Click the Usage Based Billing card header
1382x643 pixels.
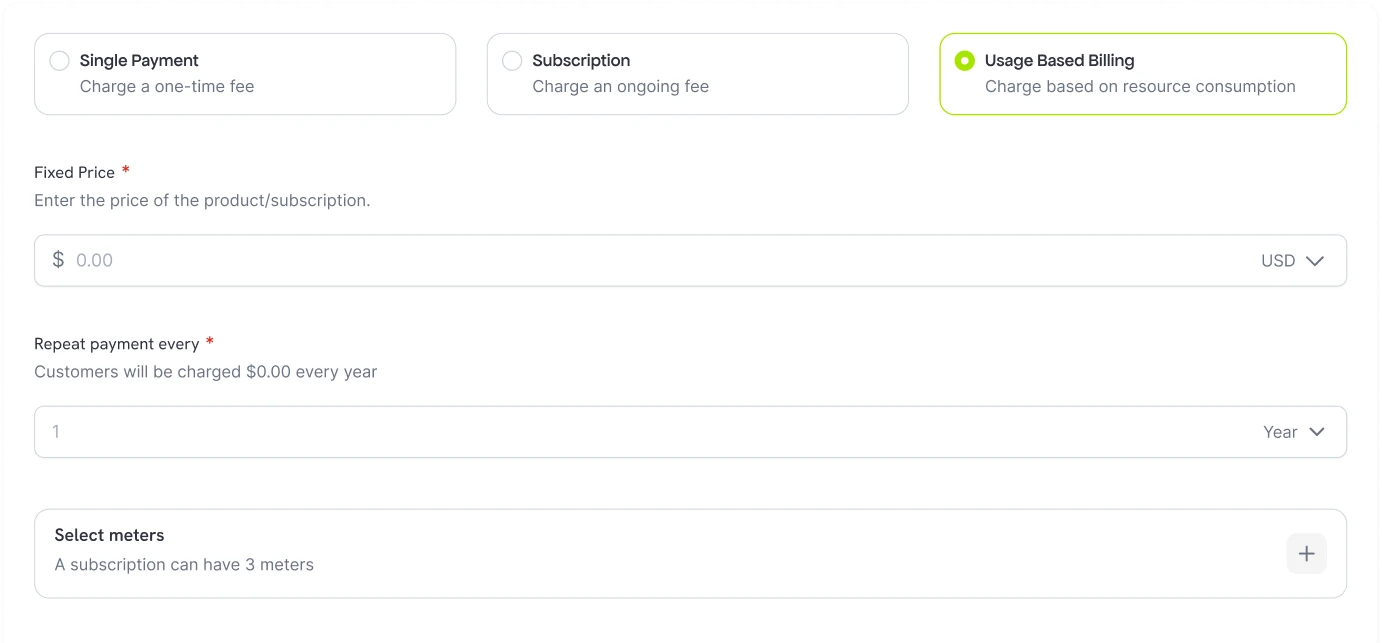click(1059, 60)
